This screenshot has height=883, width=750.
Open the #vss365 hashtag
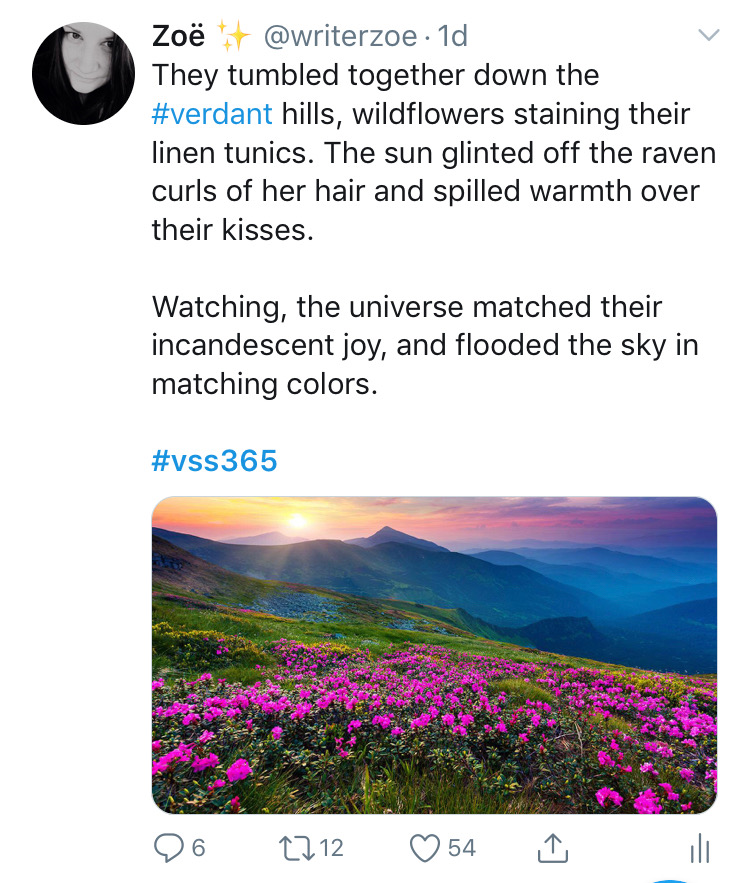coord(215,460)
